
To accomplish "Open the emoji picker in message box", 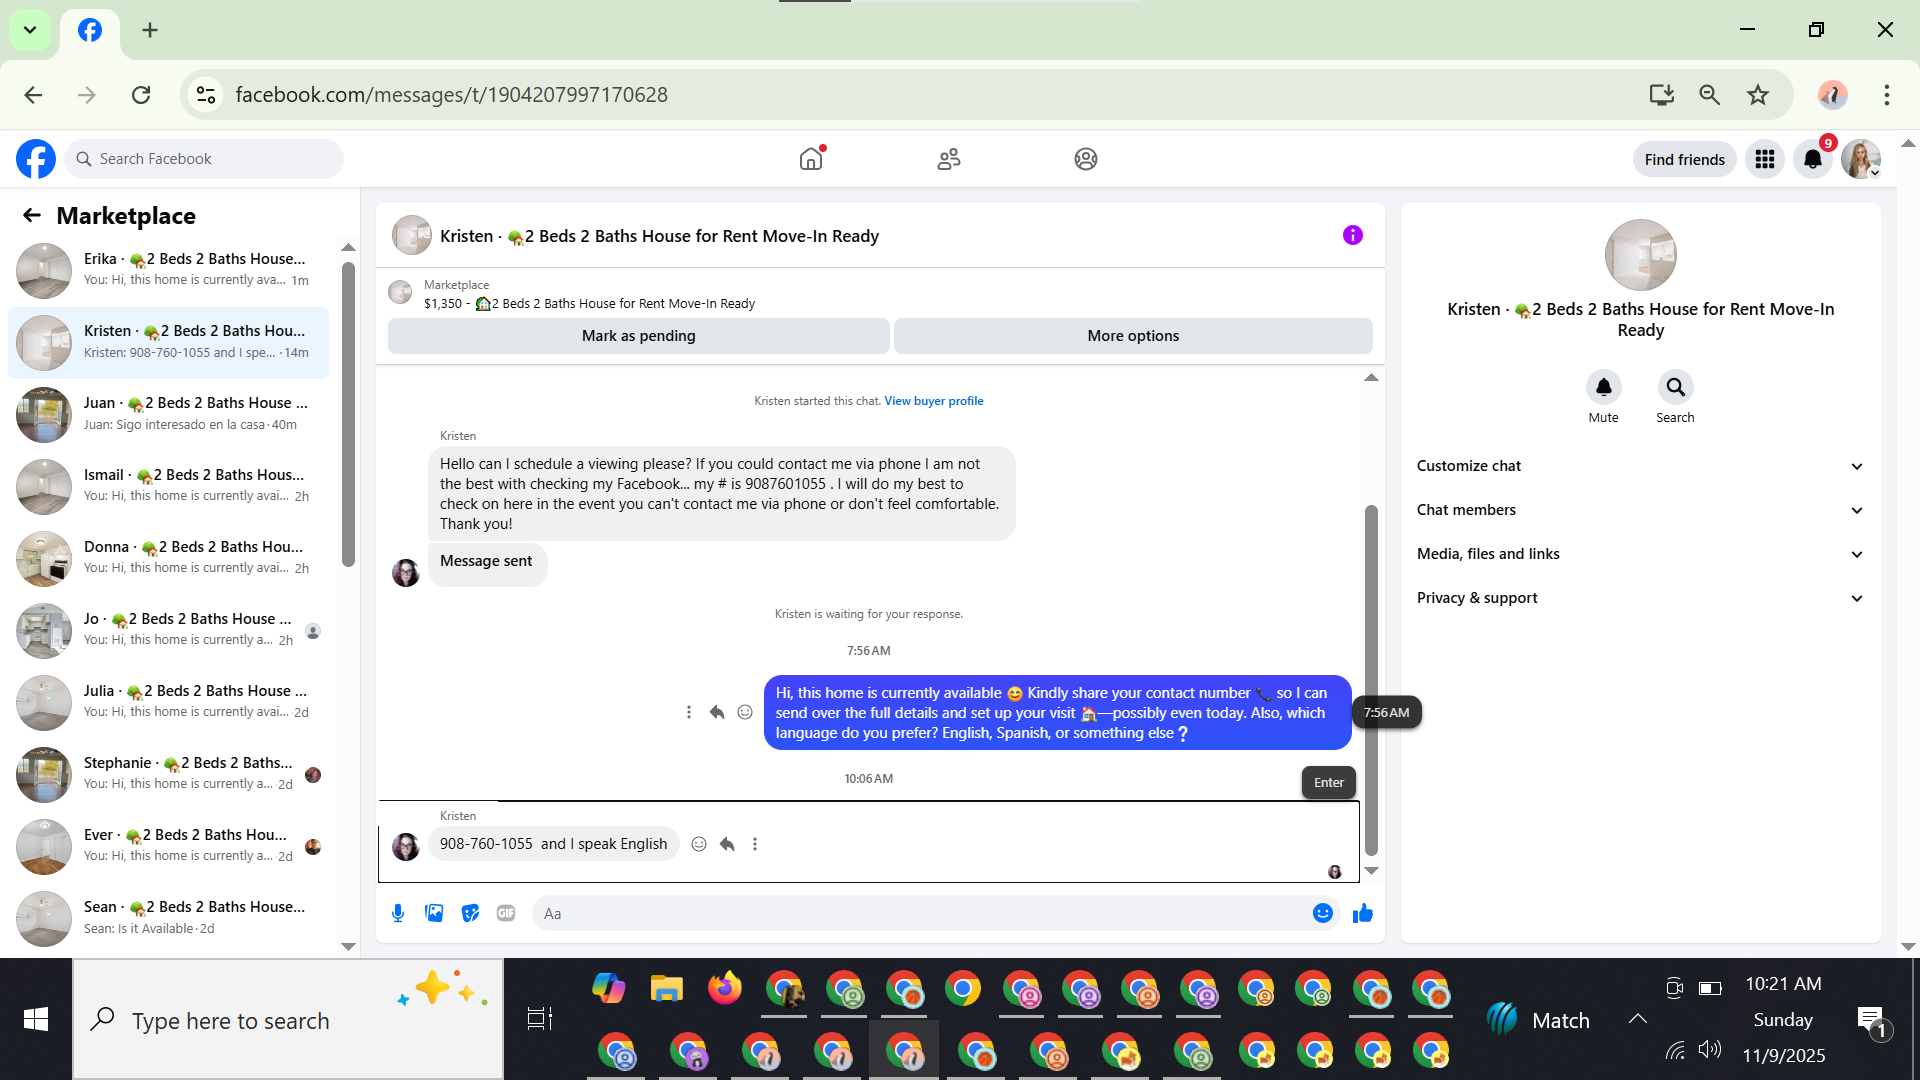I will pos(1323,913).
